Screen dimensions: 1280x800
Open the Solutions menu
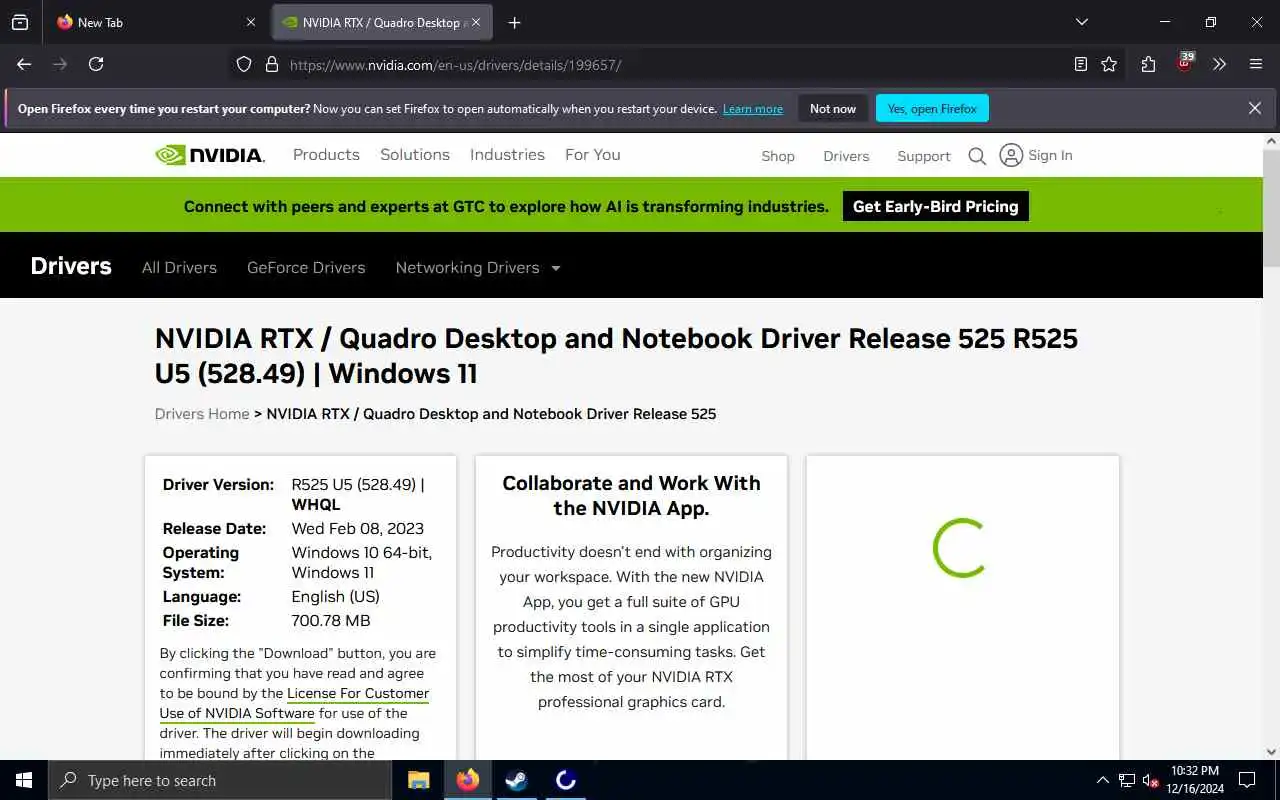pos(415,155)
